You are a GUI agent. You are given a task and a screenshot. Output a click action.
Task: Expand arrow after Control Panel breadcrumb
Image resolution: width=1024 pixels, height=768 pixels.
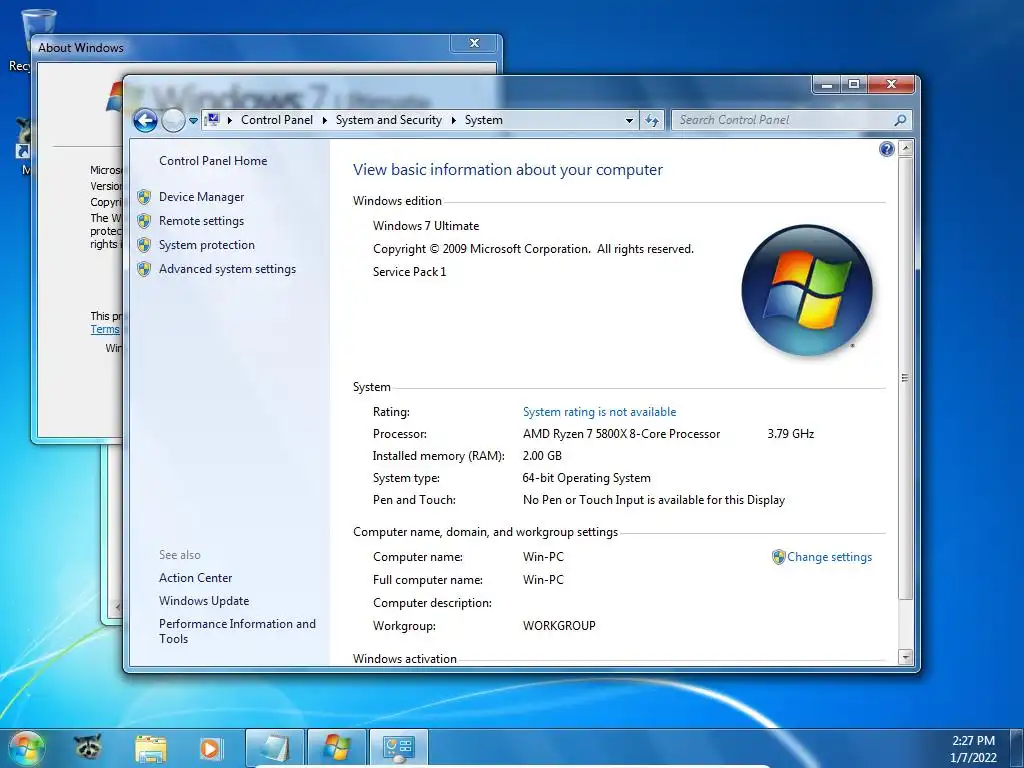(325, 120)
